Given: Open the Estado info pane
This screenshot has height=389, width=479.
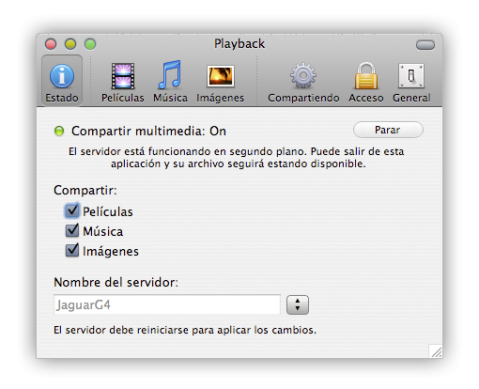Looking at the screenshot, I should click(62, 81).
